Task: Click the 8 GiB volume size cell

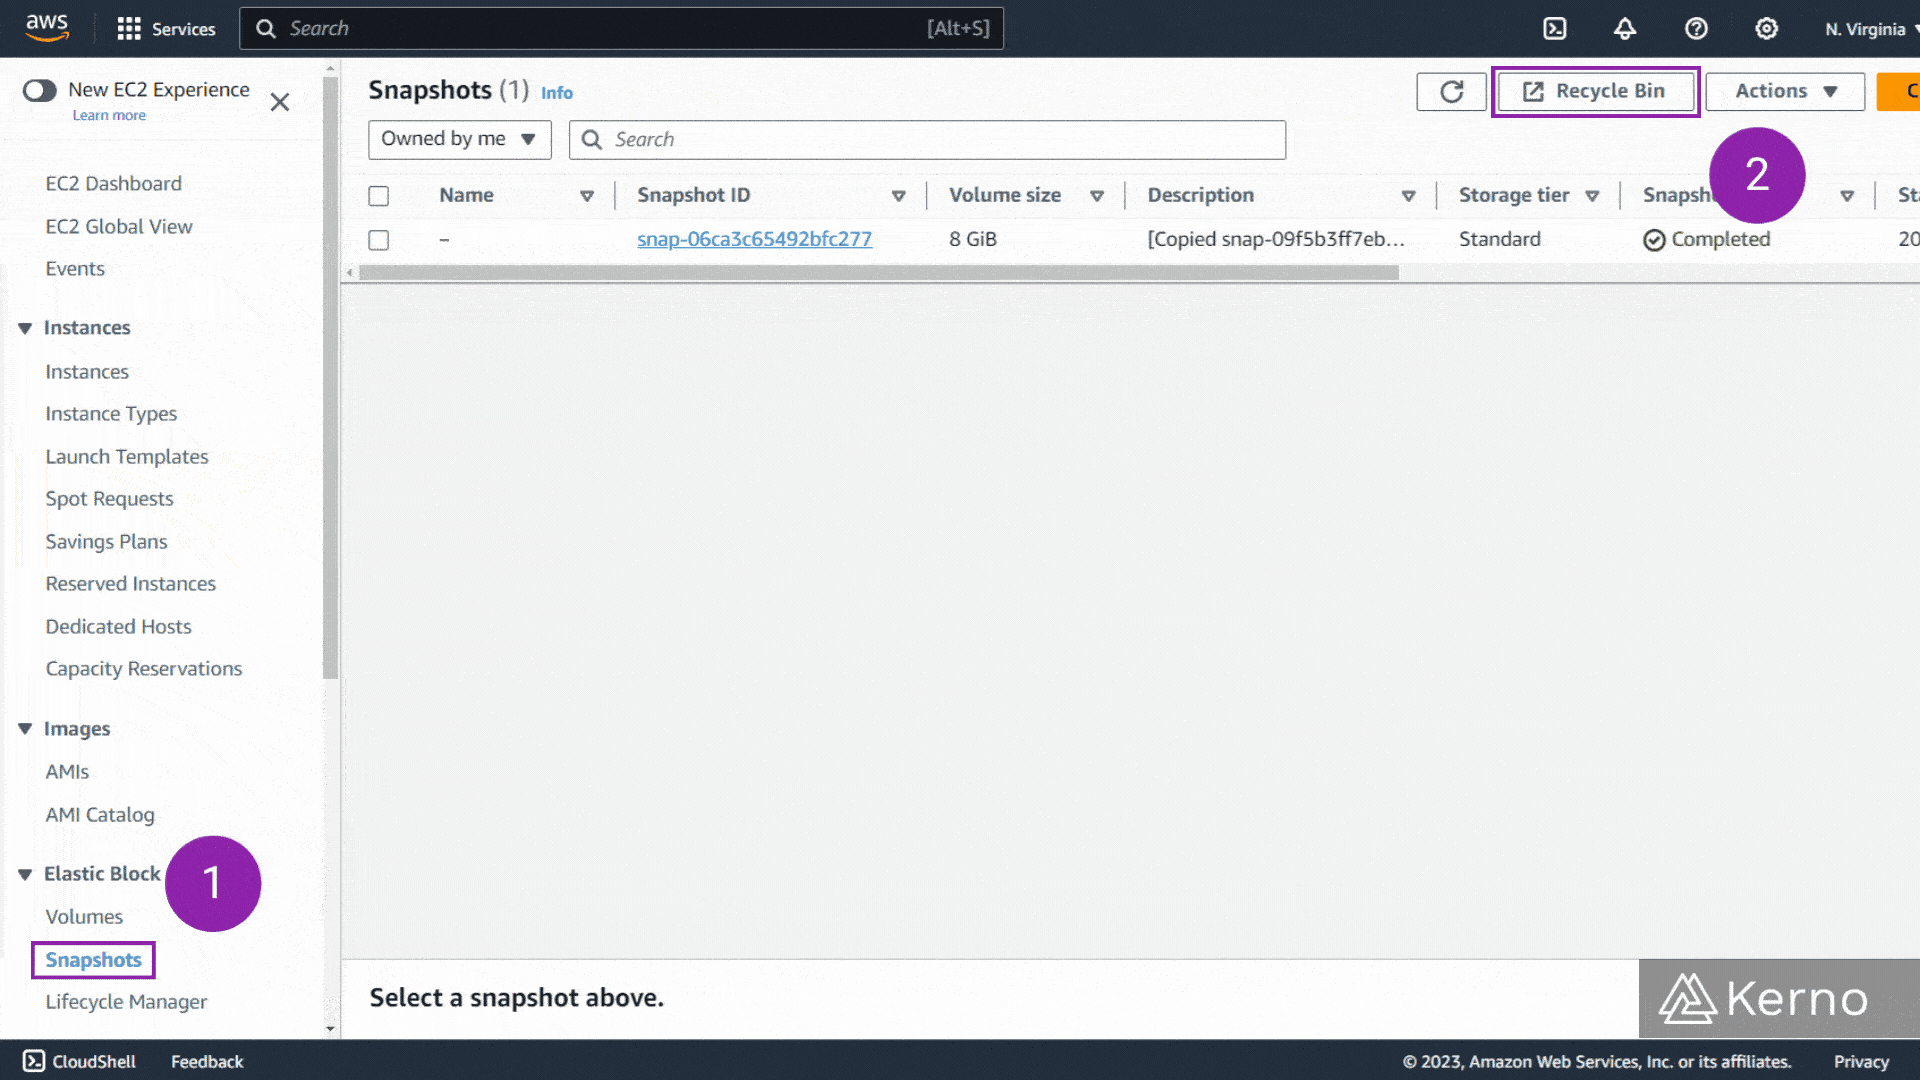Action: (973, 239)
